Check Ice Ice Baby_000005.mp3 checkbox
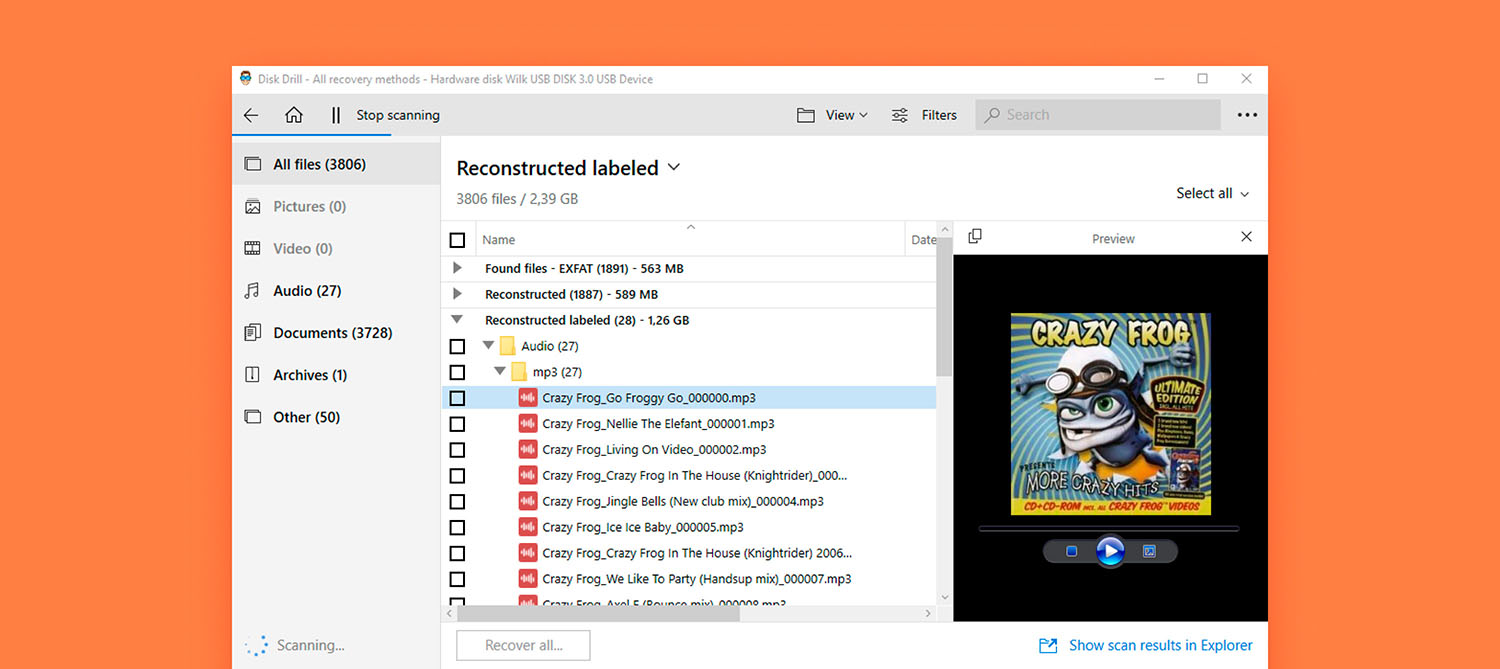Image resolution: width=1500 pixels, height=669 pixels. (457, 528)
